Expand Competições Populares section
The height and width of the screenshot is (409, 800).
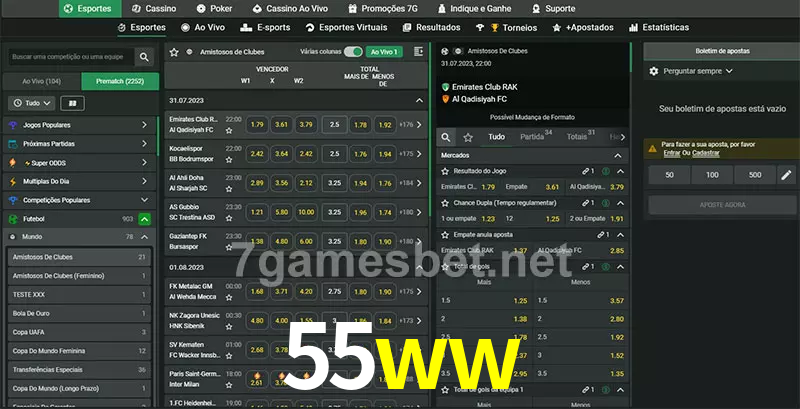[x=144, y=200]
